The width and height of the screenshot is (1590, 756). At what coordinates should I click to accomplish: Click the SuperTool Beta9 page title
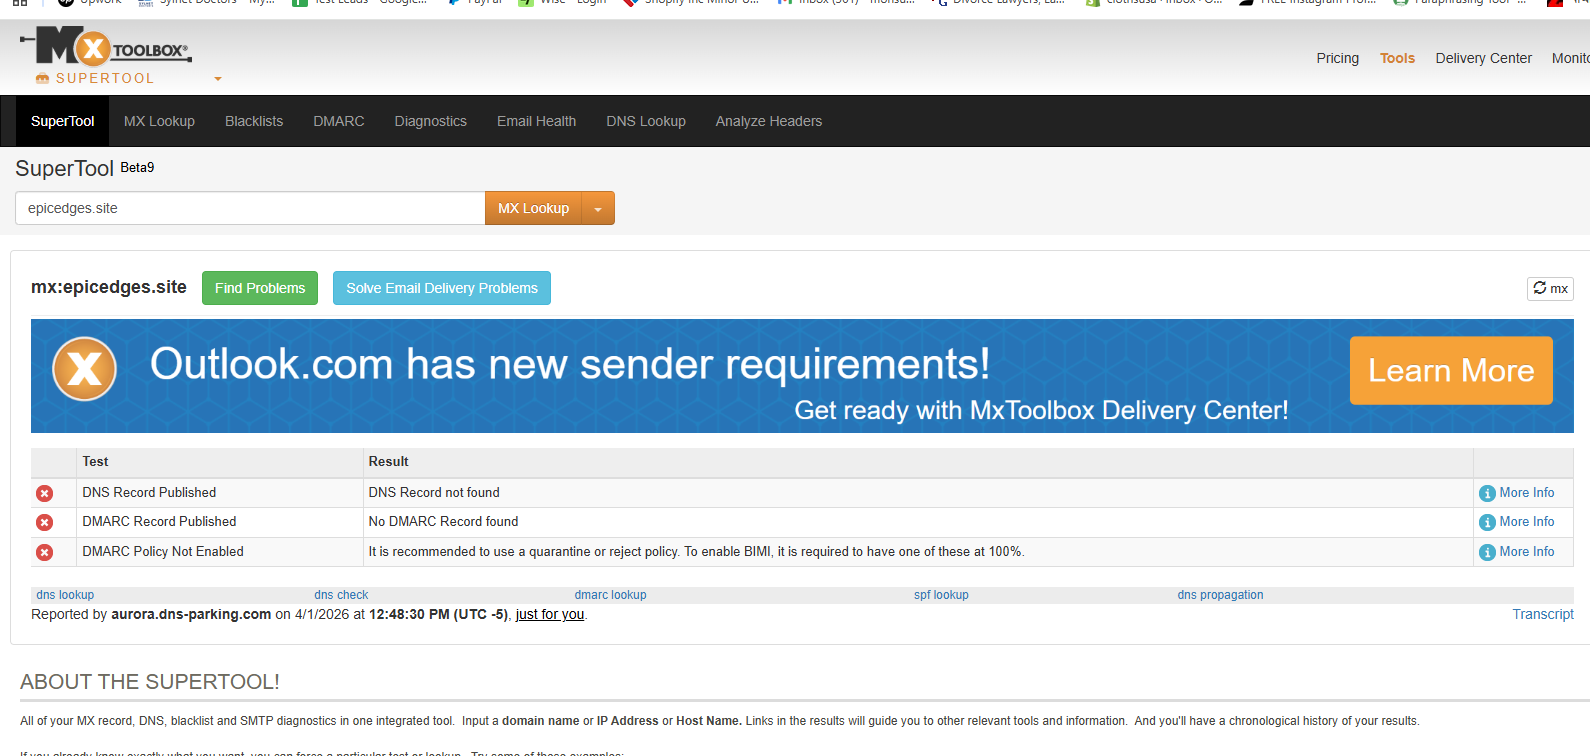85,168
